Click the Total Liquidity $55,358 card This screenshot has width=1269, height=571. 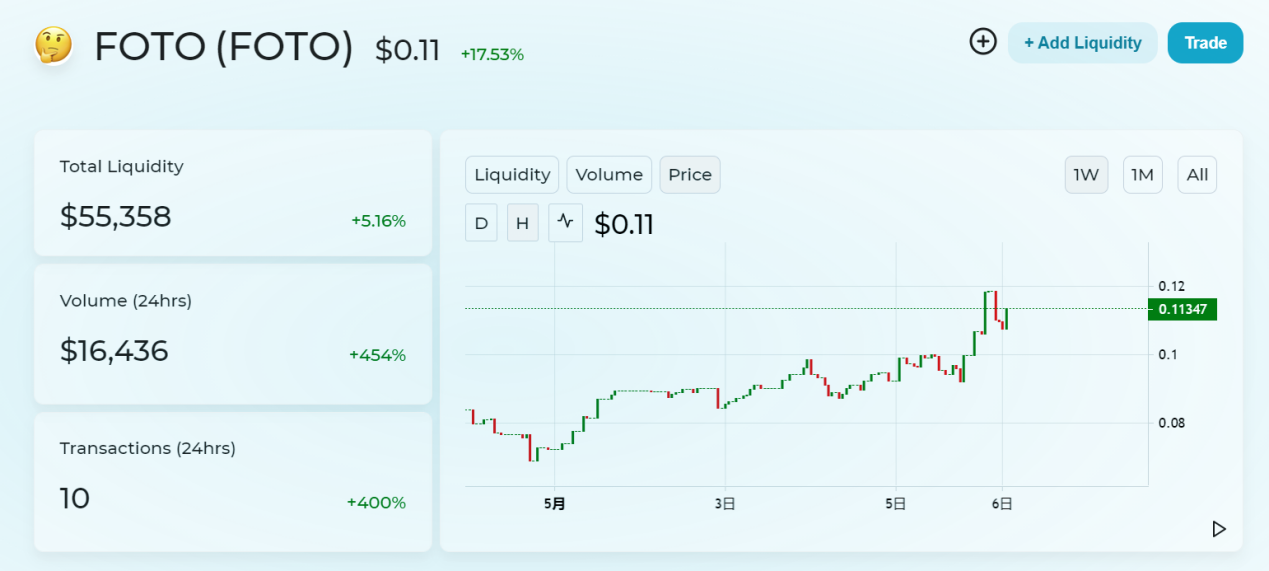pyautogui.click(x=233, y=193)
